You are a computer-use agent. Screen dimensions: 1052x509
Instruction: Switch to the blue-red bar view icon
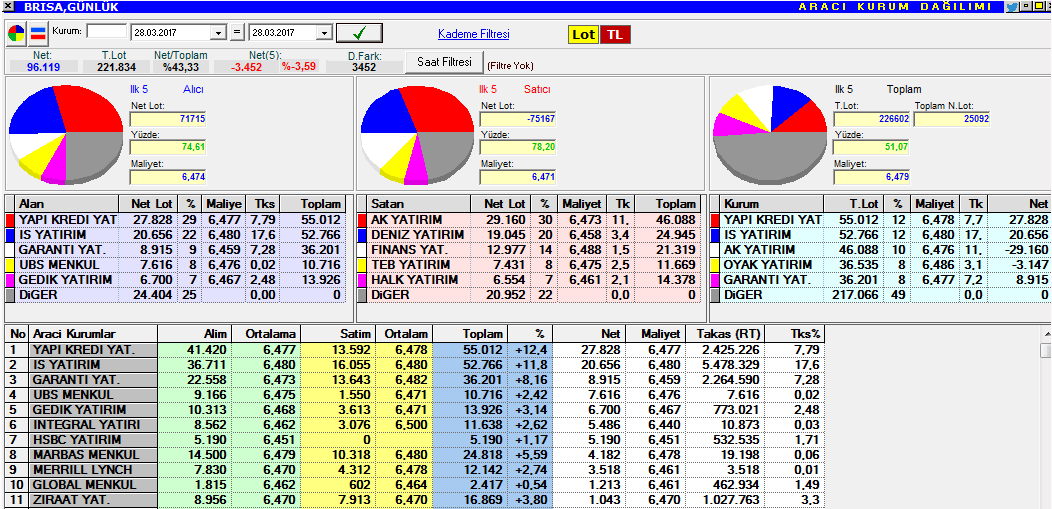coord(38,33)
